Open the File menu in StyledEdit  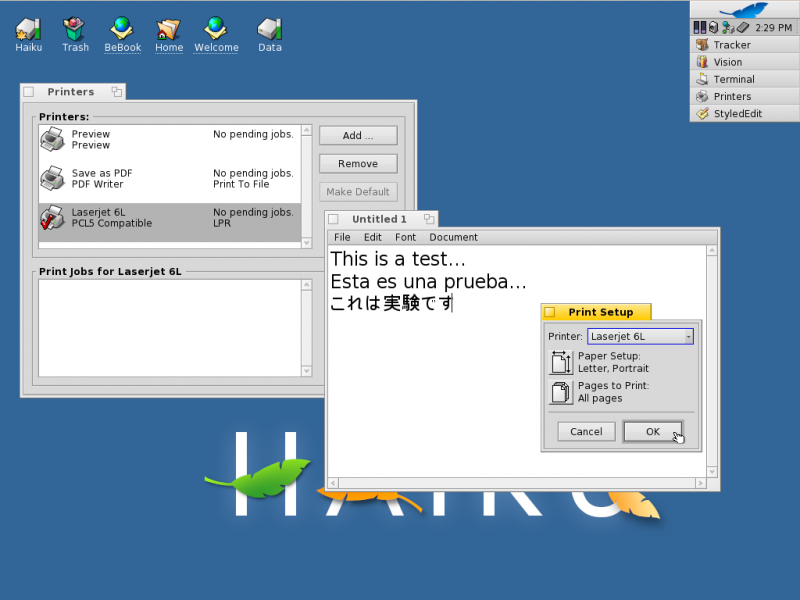click(342, 237)
